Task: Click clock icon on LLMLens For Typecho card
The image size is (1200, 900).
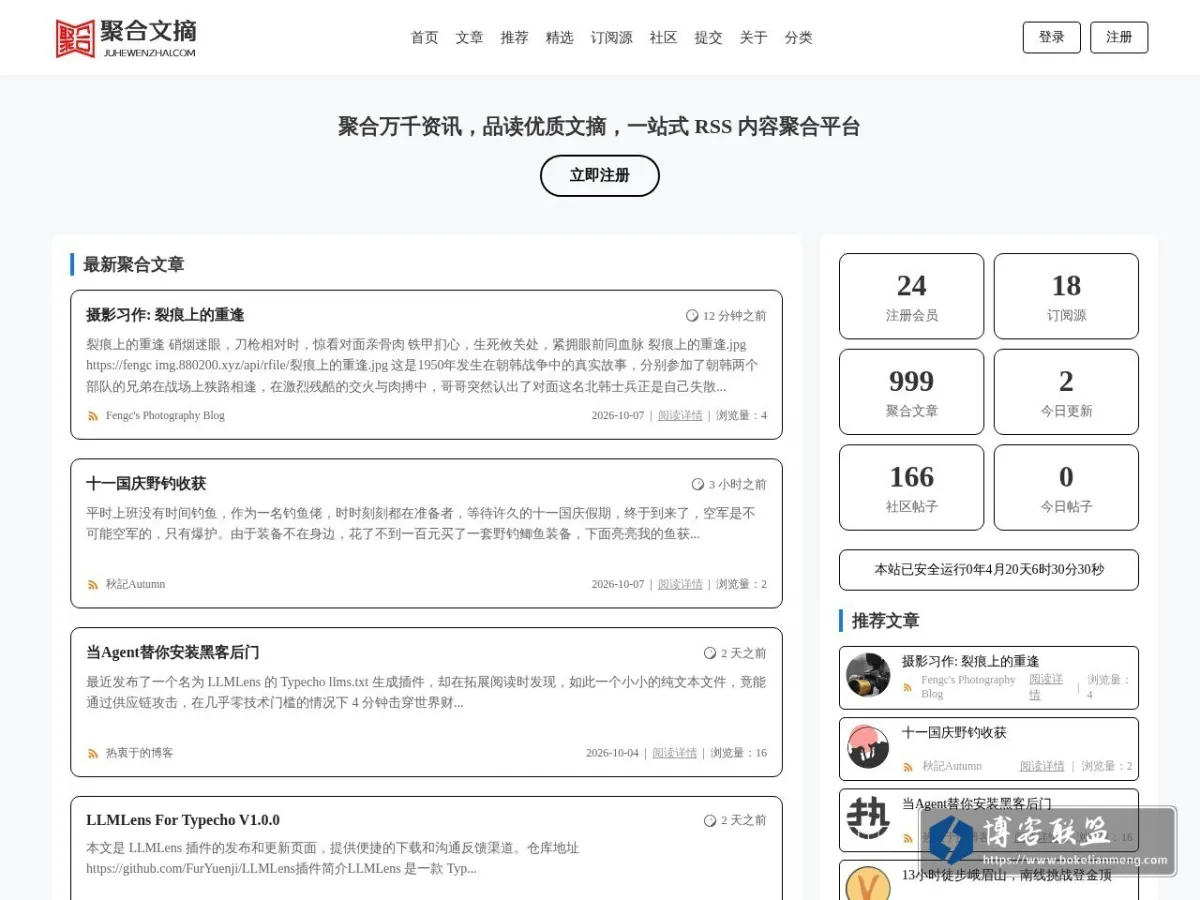Action: [710, 820]
